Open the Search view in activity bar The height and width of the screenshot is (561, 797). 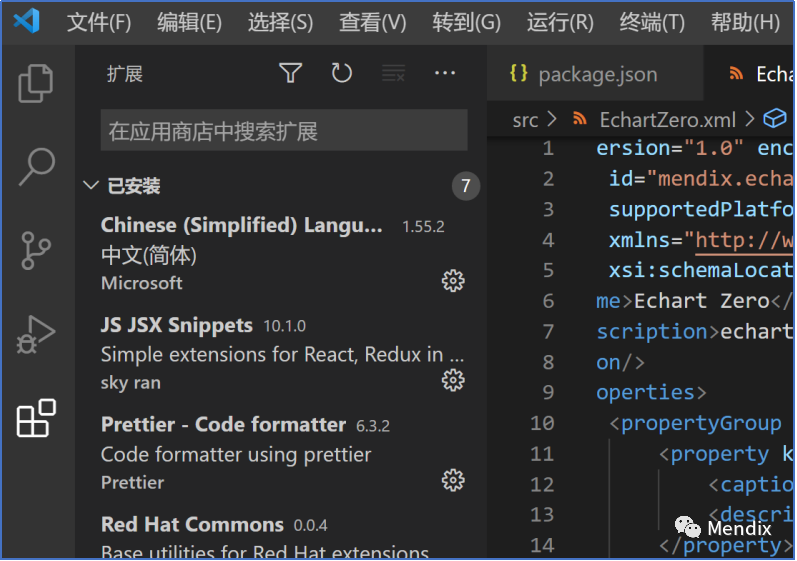click(37, 167)
